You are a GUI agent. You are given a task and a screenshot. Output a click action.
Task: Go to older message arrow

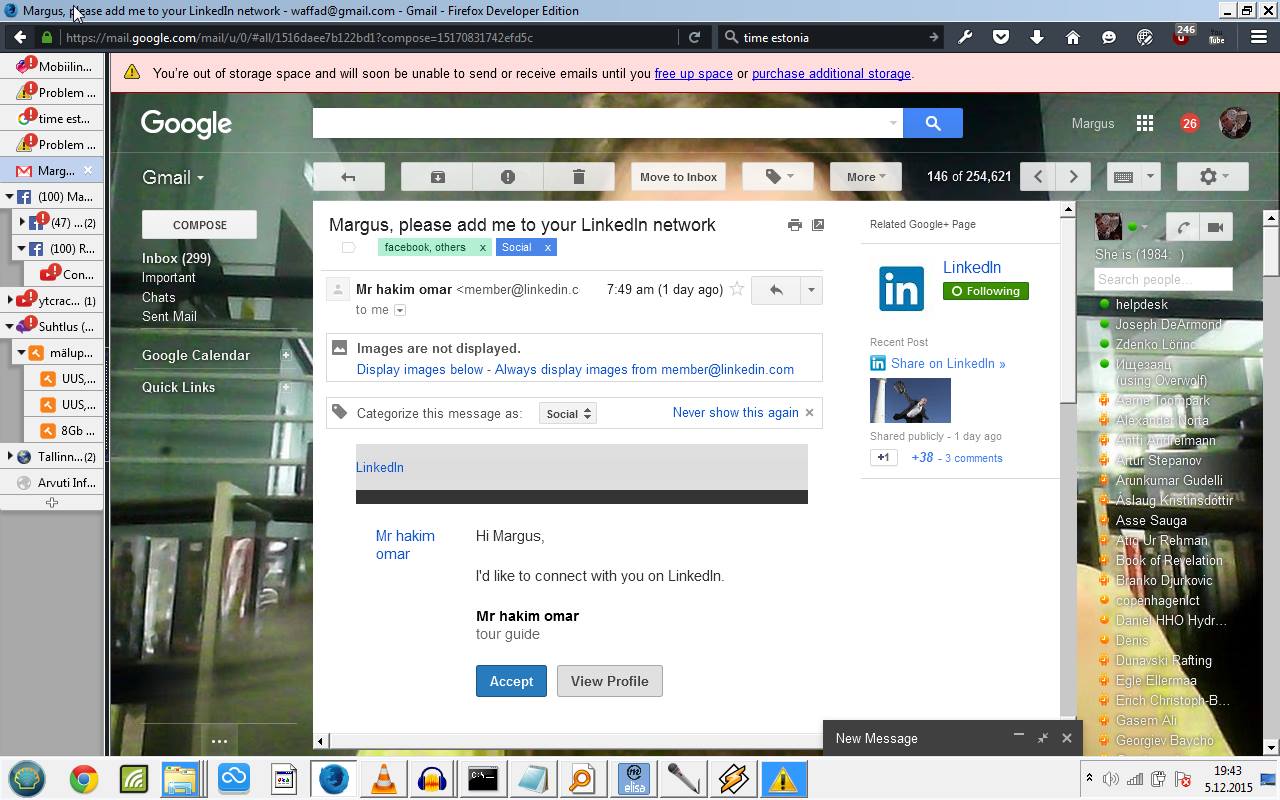[x=1073, y=177]
